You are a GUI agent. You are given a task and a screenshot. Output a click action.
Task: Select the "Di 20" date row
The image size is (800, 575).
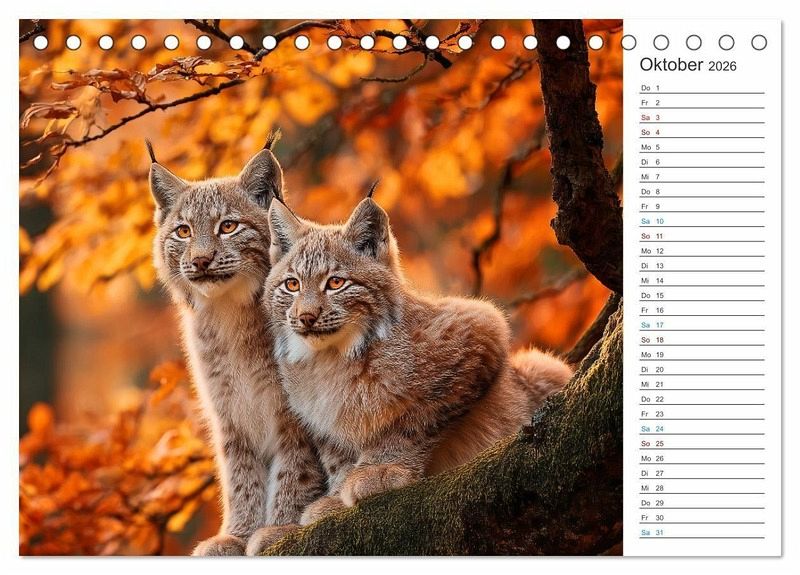pyautogui.click(x=702, y=369)
